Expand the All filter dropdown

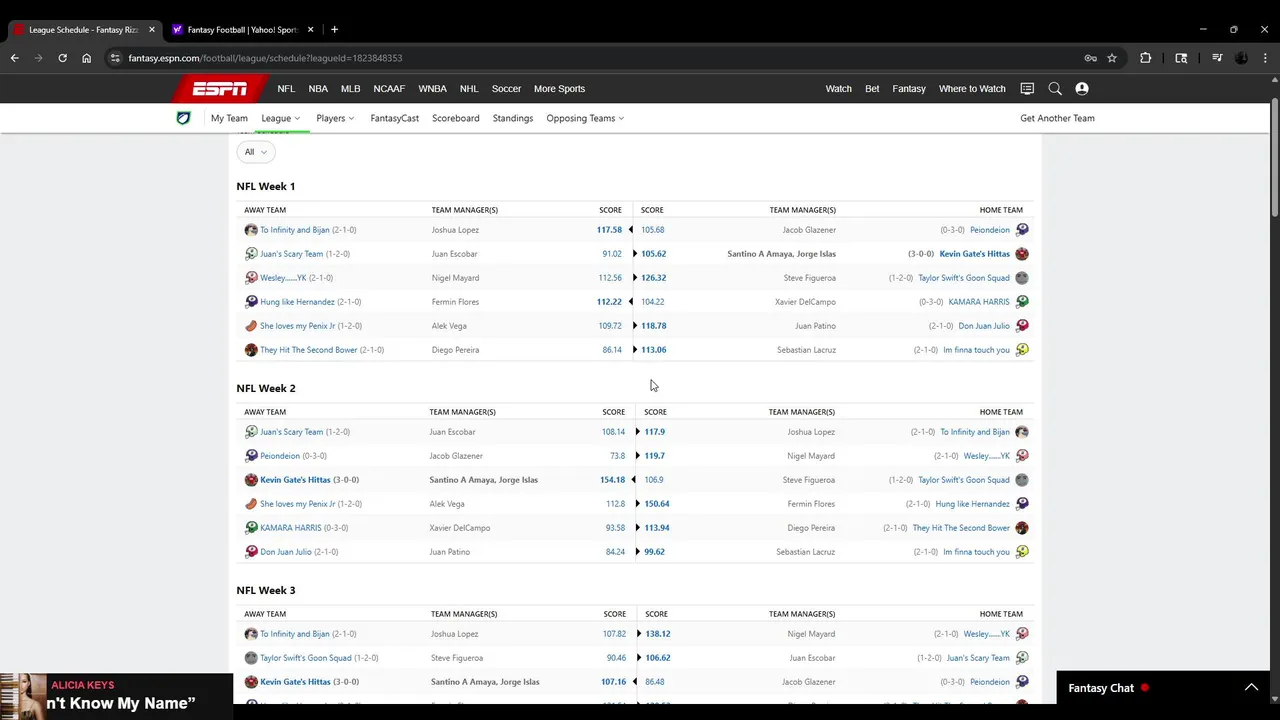click(x=256, y=152)
